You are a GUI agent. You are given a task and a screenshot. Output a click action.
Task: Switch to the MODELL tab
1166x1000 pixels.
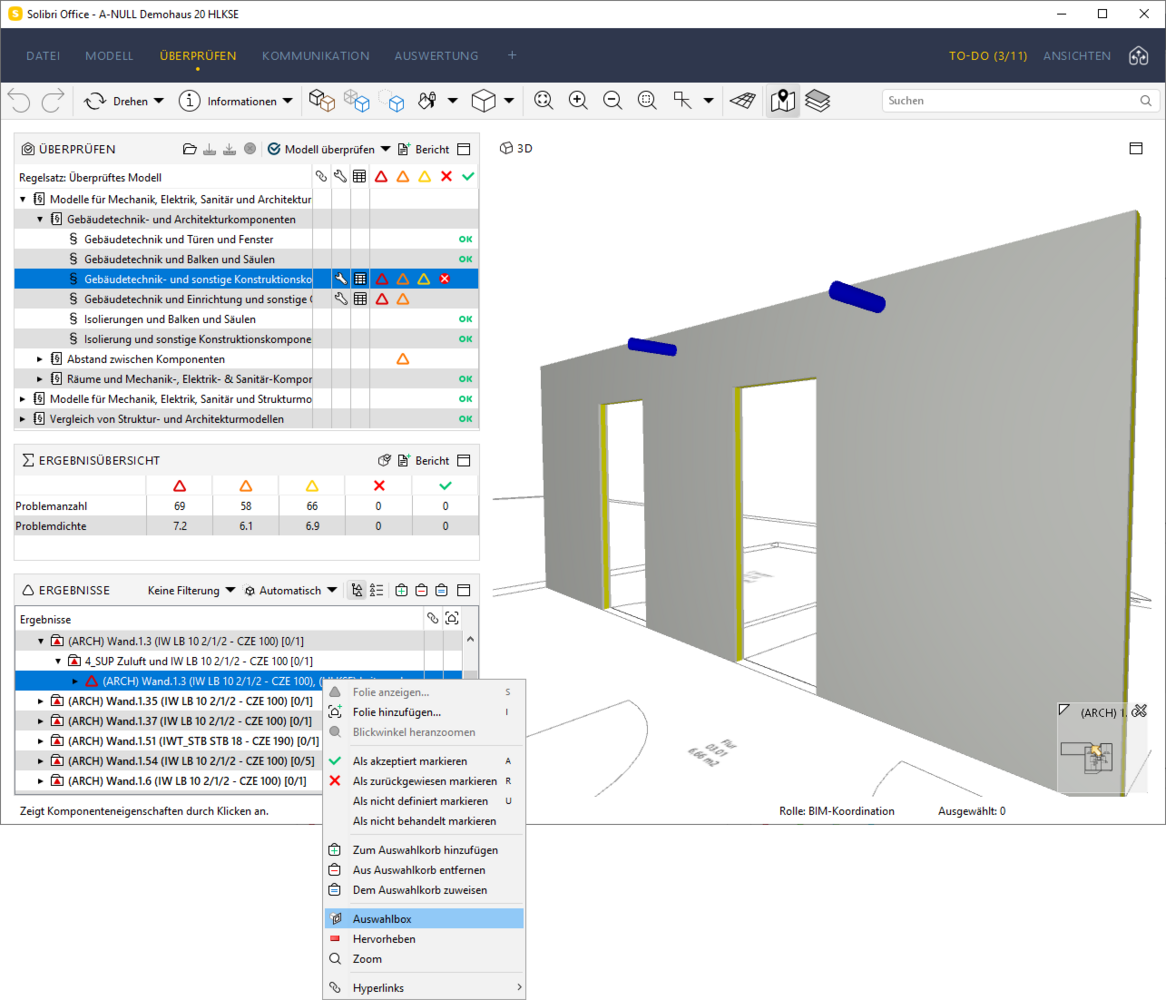tap(109, 56)
